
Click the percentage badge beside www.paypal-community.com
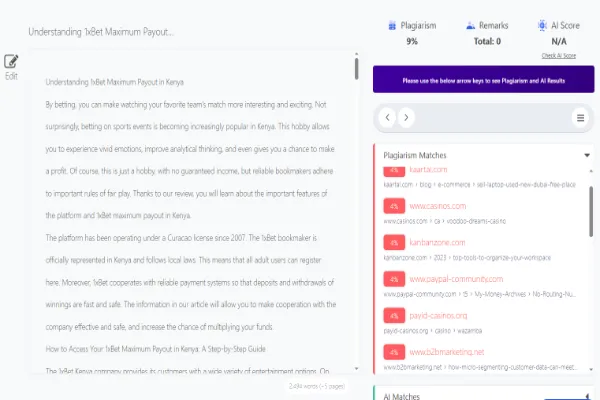tap(394, 279)
